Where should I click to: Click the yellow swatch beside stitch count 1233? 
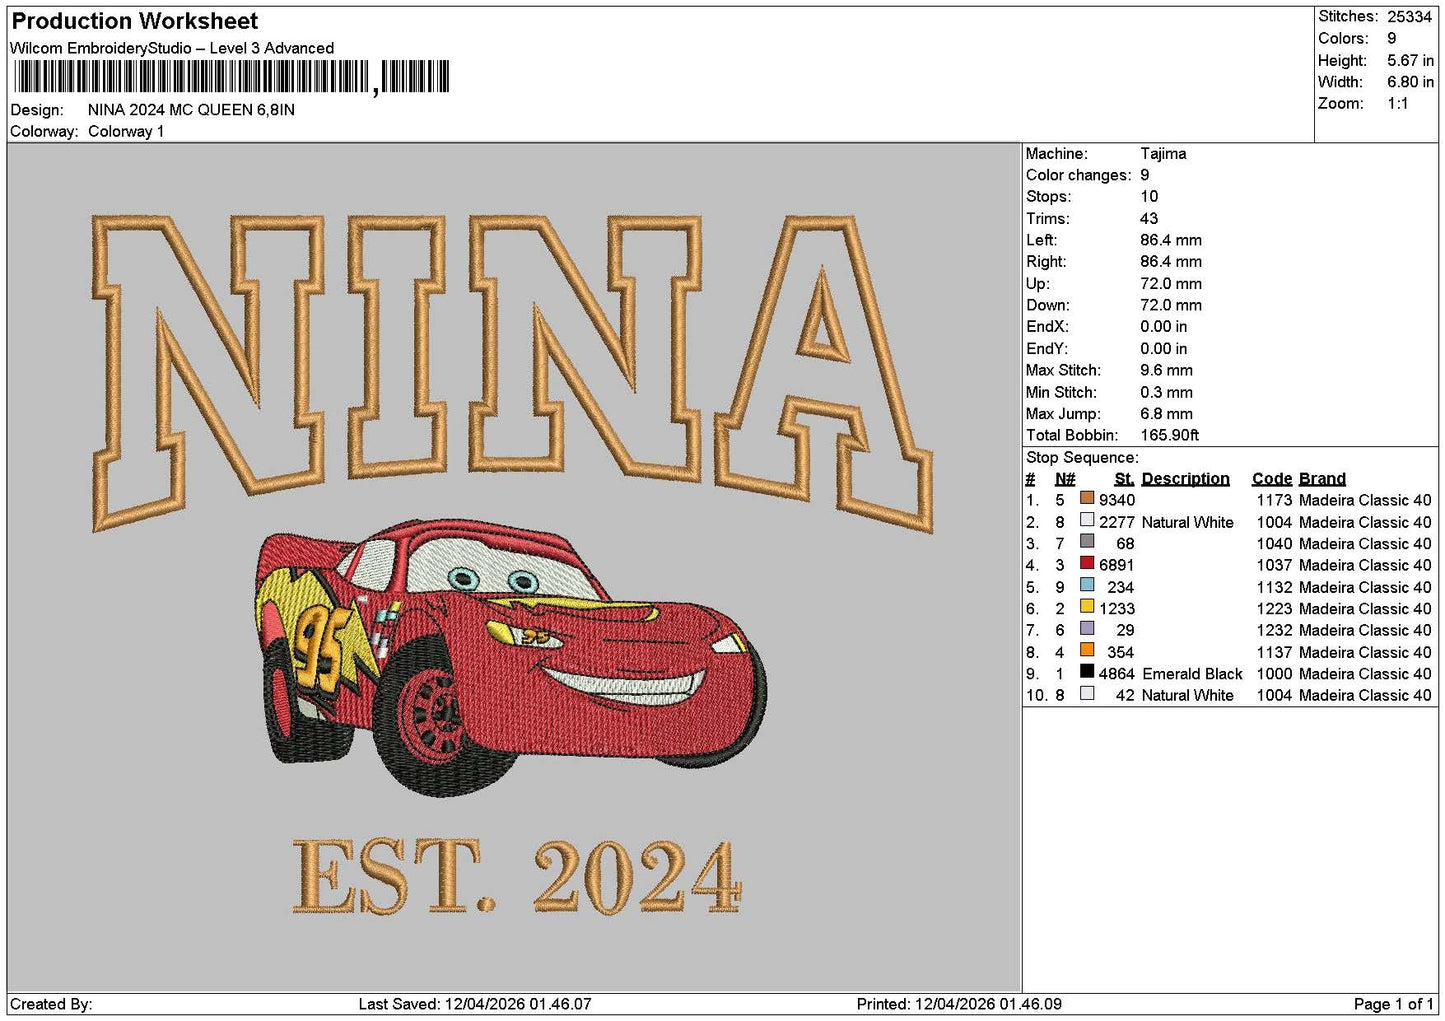(x=1087, y=606)
